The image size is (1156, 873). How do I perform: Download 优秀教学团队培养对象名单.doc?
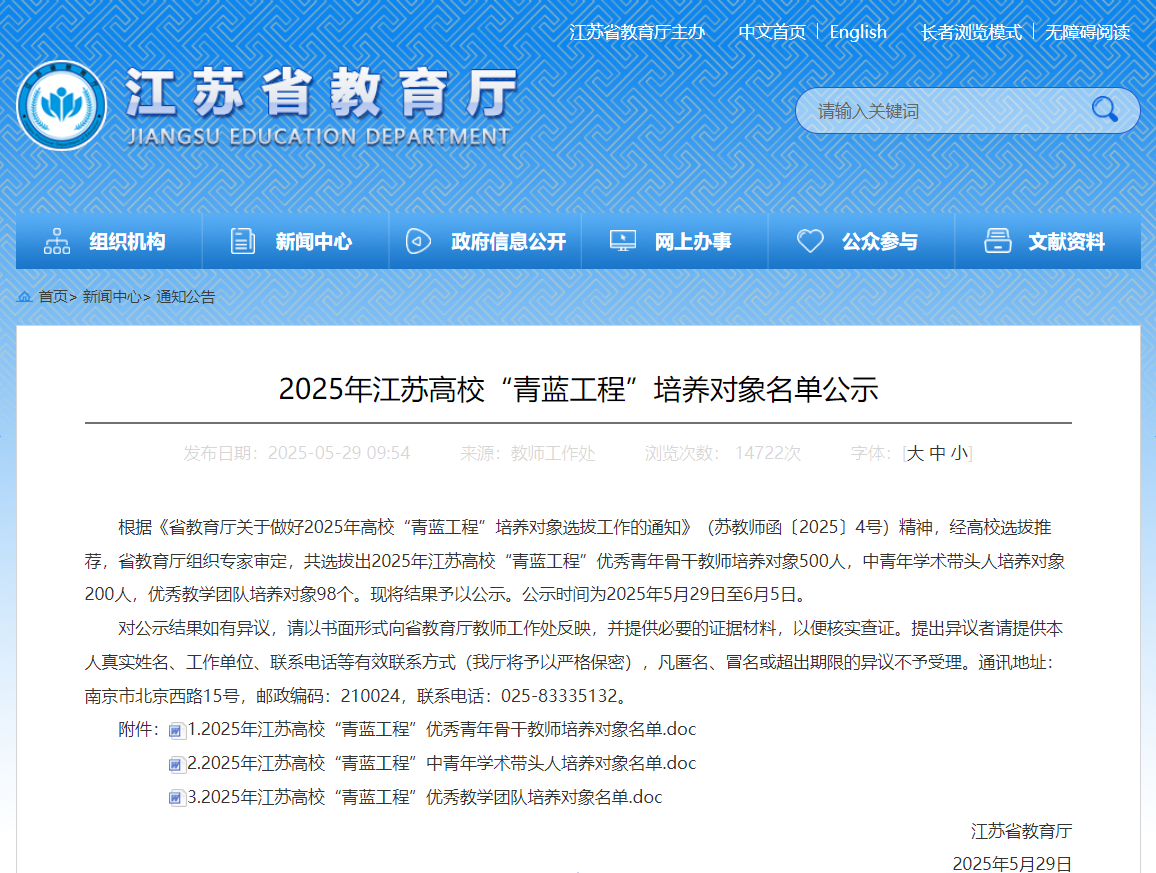[x=425, y=797]
